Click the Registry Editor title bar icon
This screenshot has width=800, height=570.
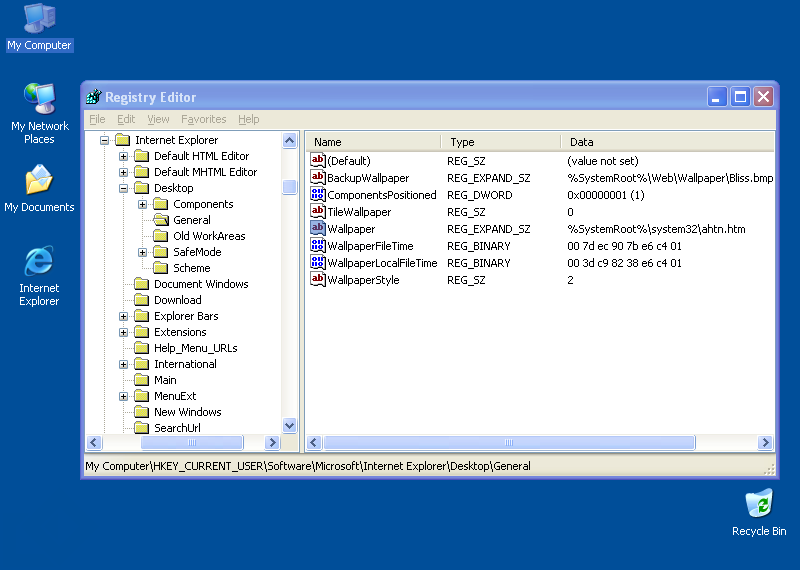(x=94, y=96)
